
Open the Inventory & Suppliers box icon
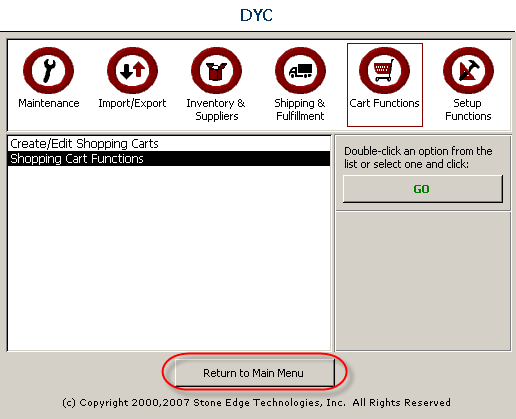[x=216, y=71]
